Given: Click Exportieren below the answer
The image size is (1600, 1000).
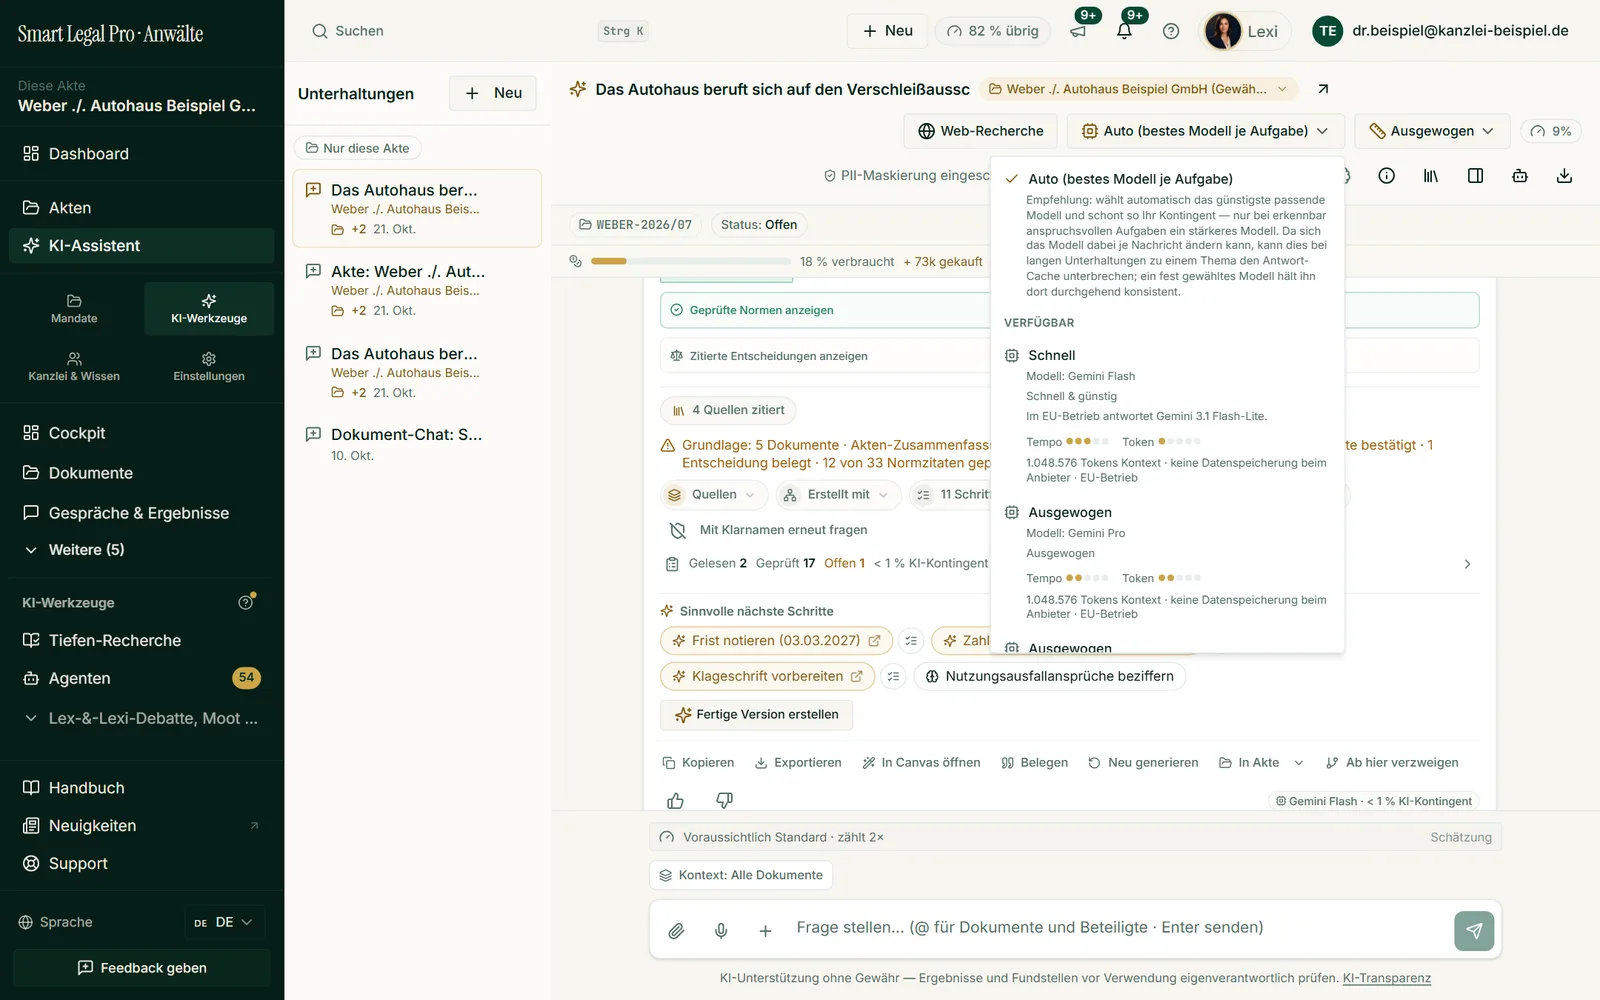Looking at the screenshot, I should [798, 763].
